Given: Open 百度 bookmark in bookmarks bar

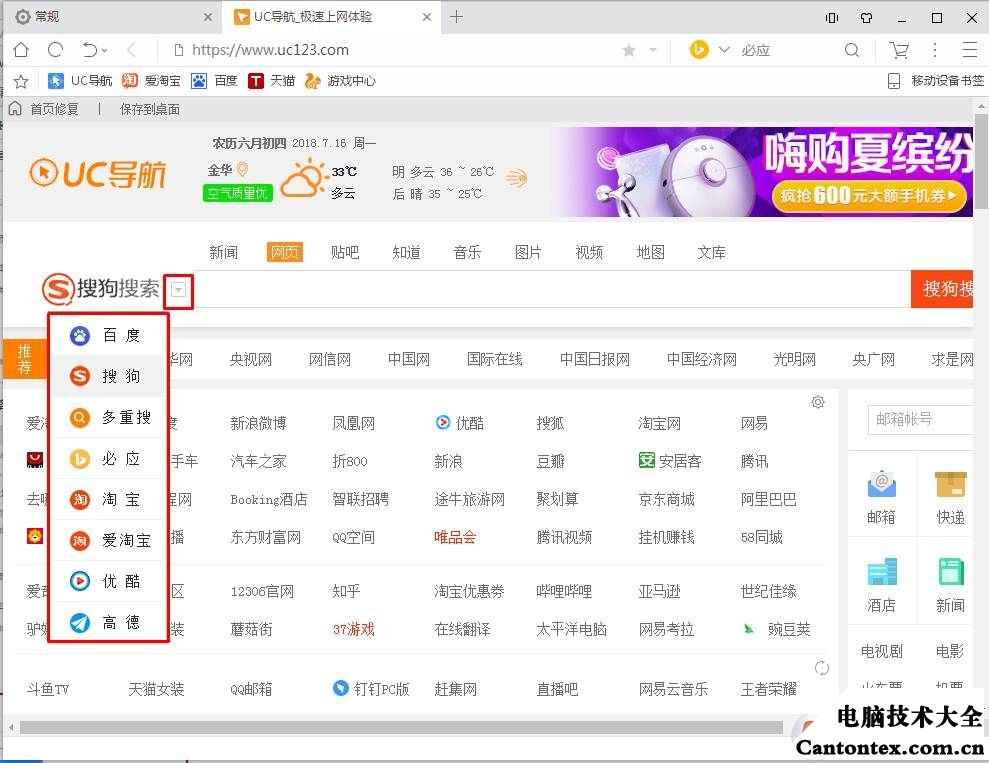Looking at the screenshot, I should click(x=214, y=81).
